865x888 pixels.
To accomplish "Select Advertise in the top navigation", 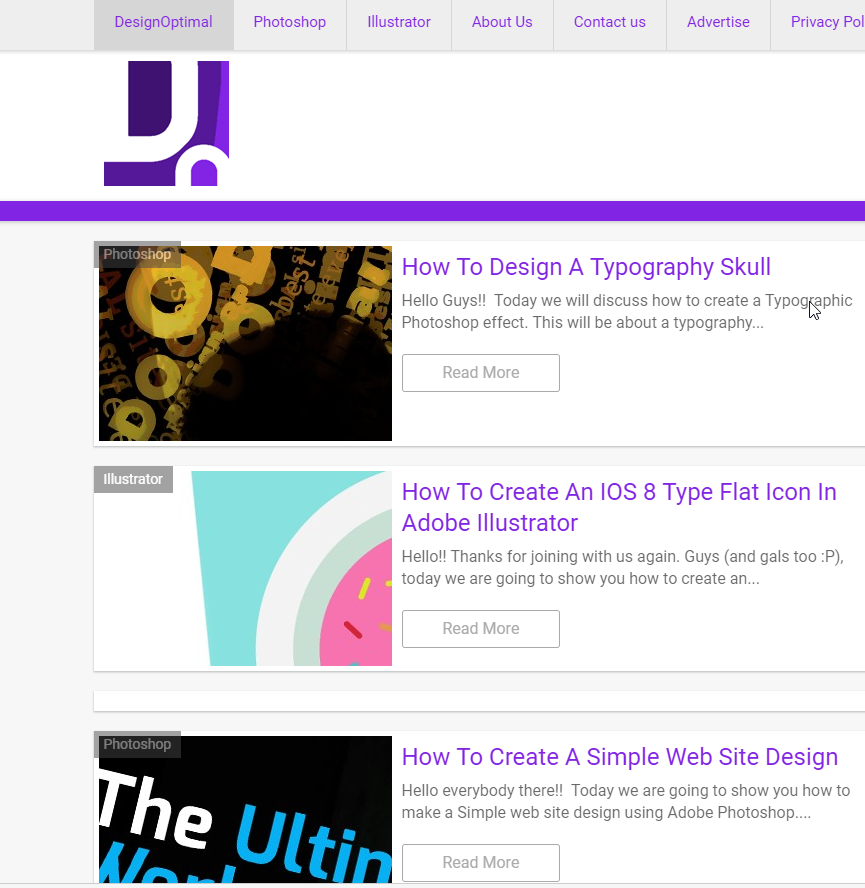I will click(717, 22).
